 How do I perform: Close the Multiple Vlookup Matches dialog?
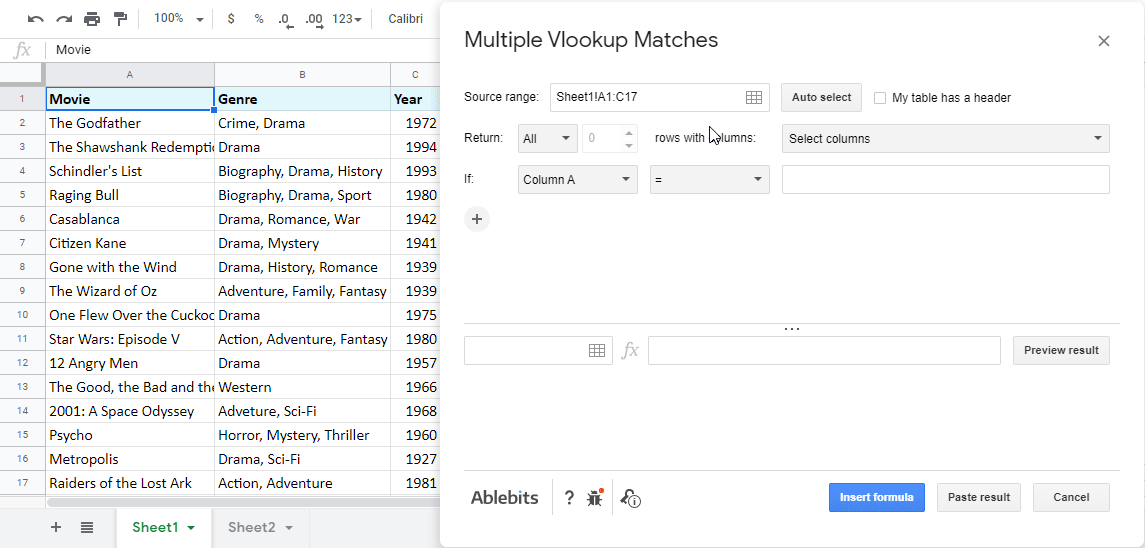point(1103,41)
